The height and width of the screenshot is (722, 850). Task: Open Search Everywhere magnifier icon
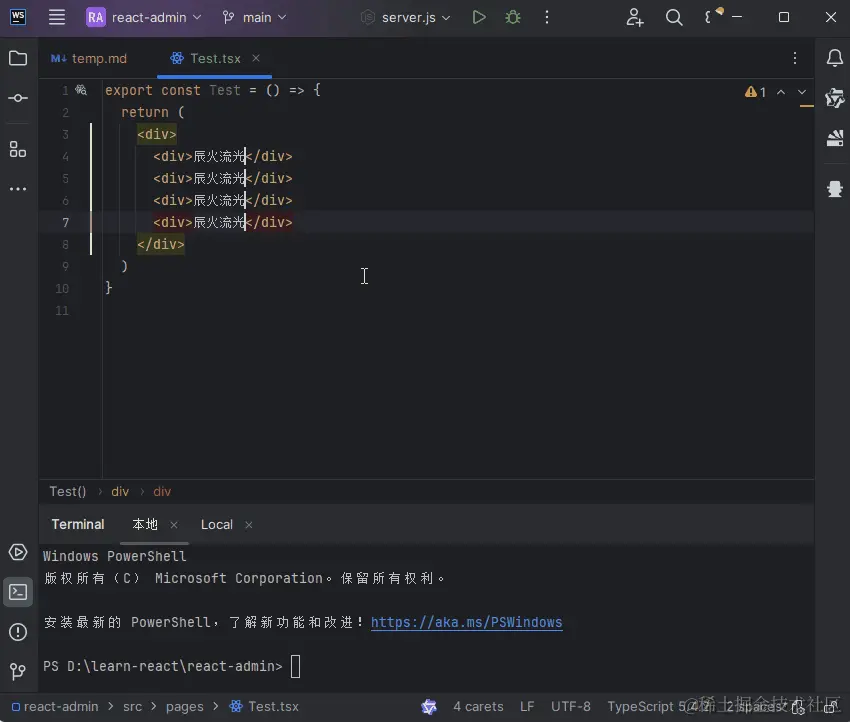pyautogui.click(x=674, y=17)
